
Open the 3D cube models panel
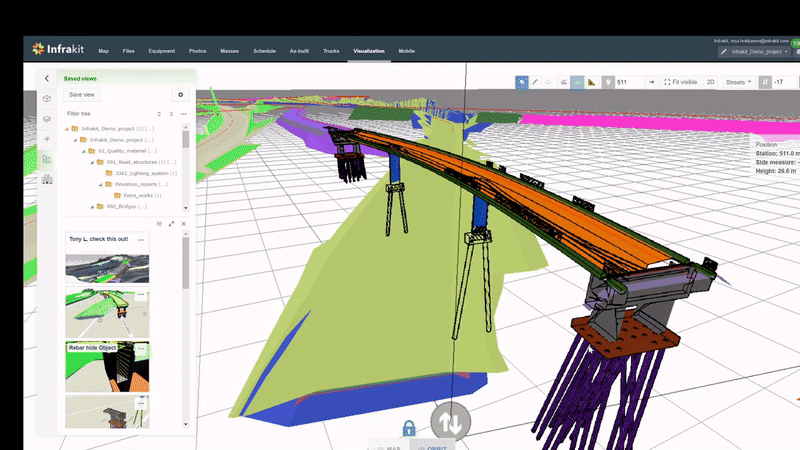pyautogui.click(x=47, y=99)
